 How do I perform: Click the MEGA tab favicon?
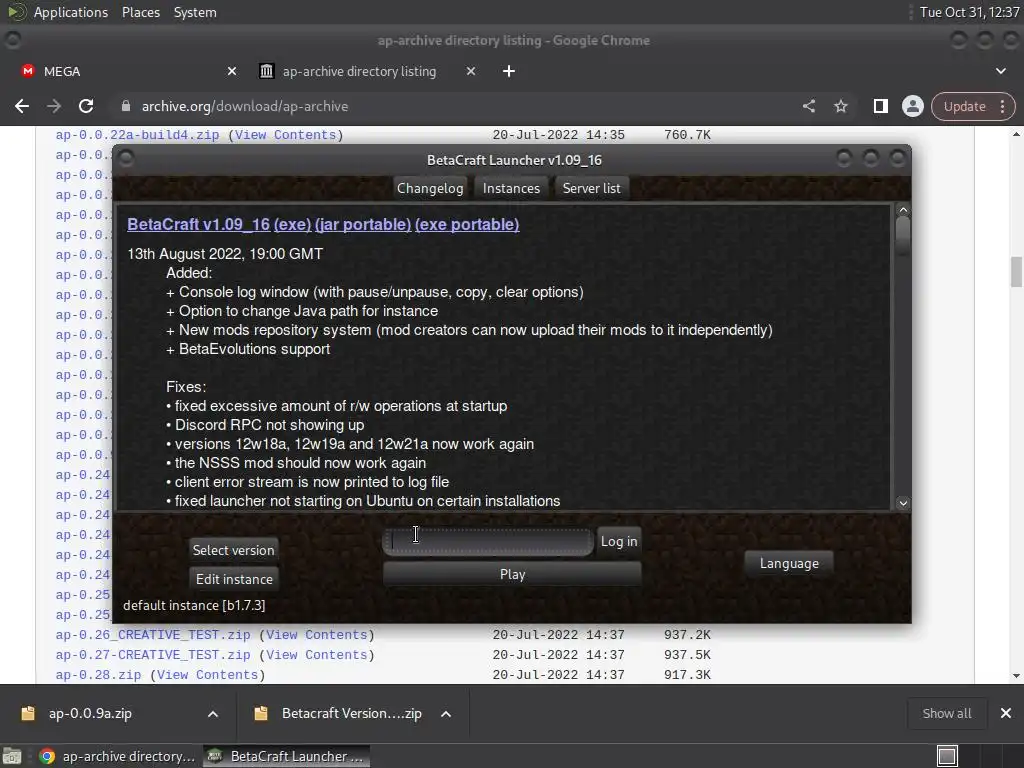(x=27, y=71)
